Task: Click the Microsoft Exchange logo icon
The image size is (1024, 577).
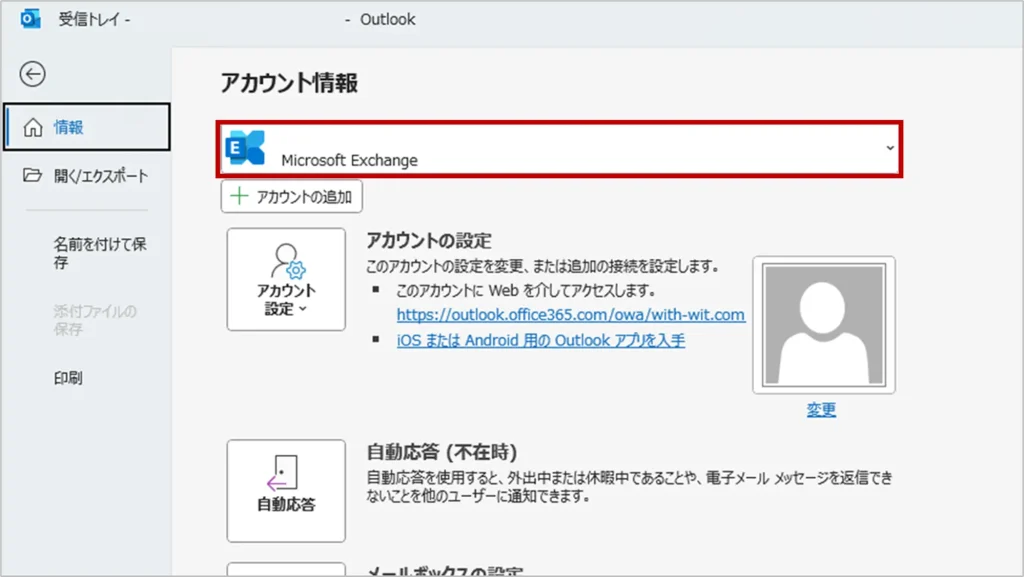Action: pyautogui.click(x=246, y=148)
